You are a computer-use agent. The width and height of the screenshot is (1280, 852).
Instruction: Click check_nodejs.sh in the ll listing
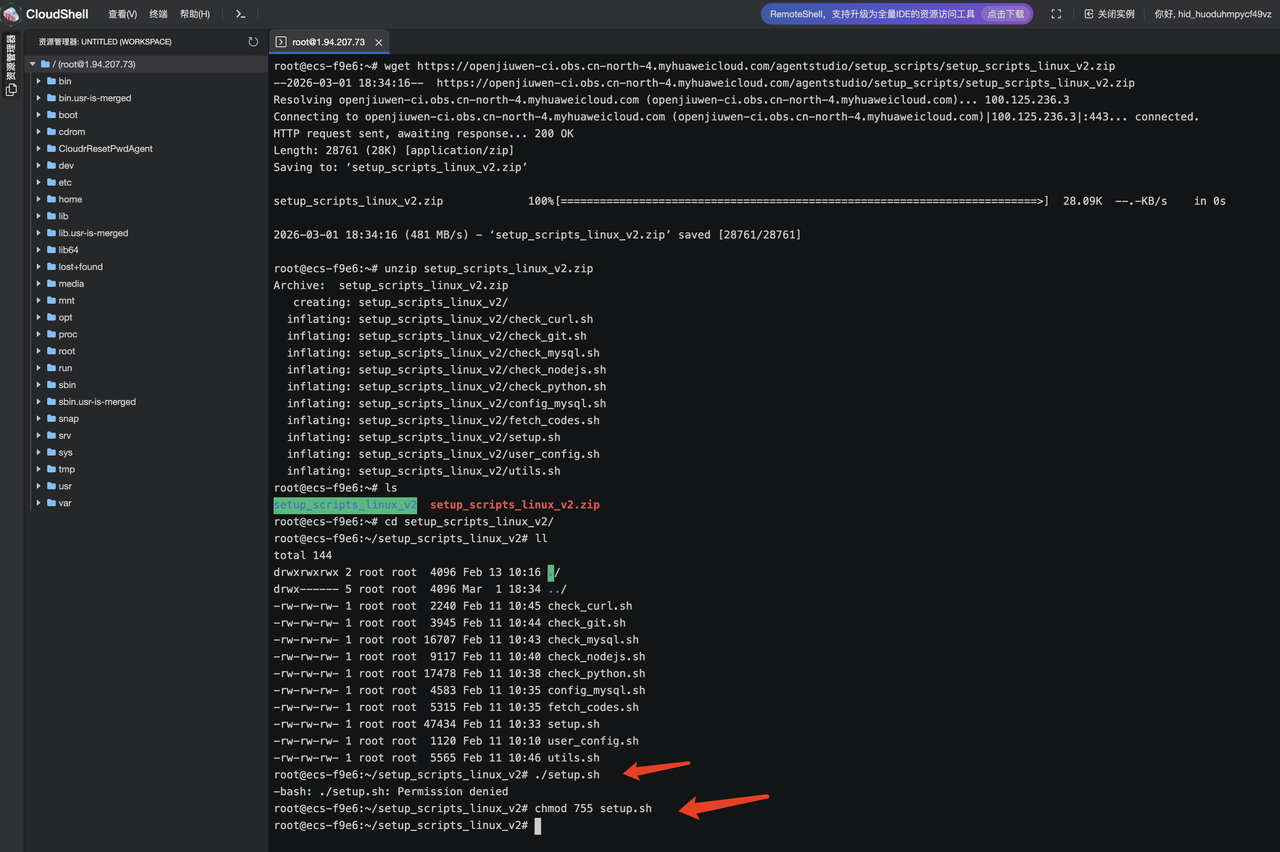[597, 657]
